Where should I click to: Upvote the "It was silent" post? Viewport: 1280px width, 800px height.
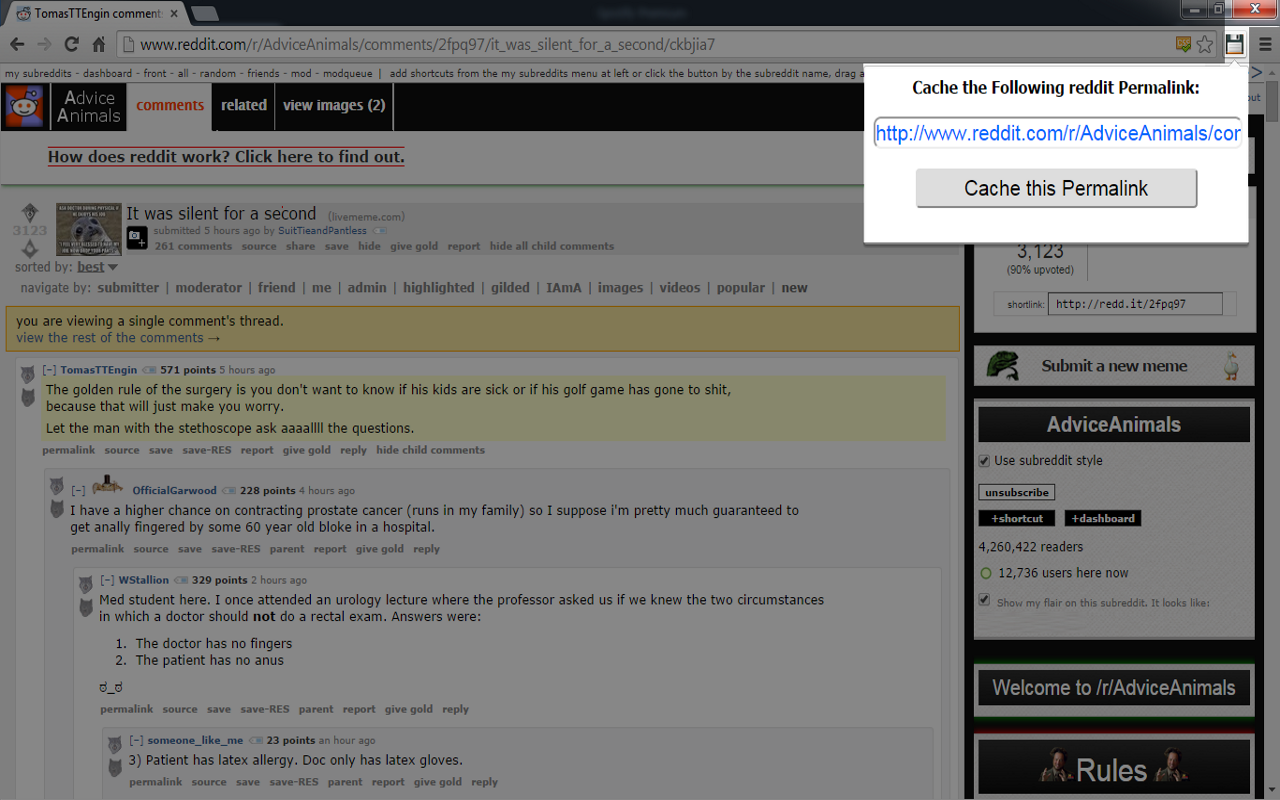tap(30, 212)
